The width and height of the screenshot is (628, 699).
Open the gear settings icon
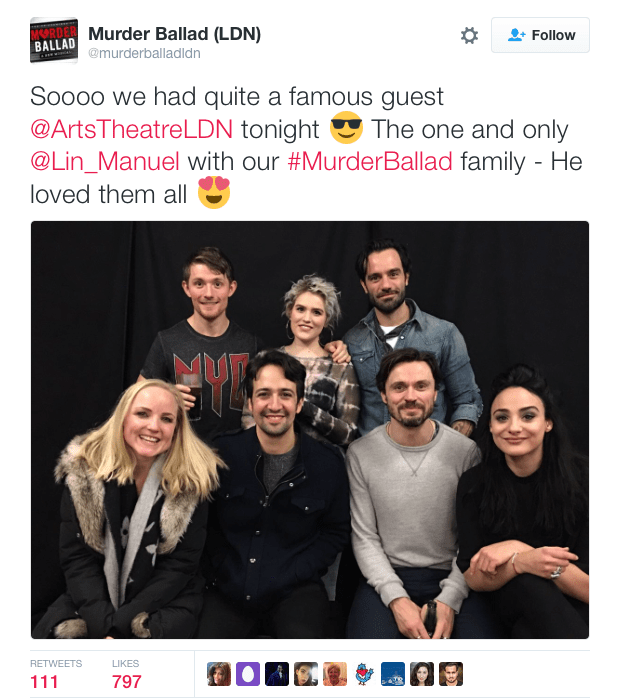469,35
